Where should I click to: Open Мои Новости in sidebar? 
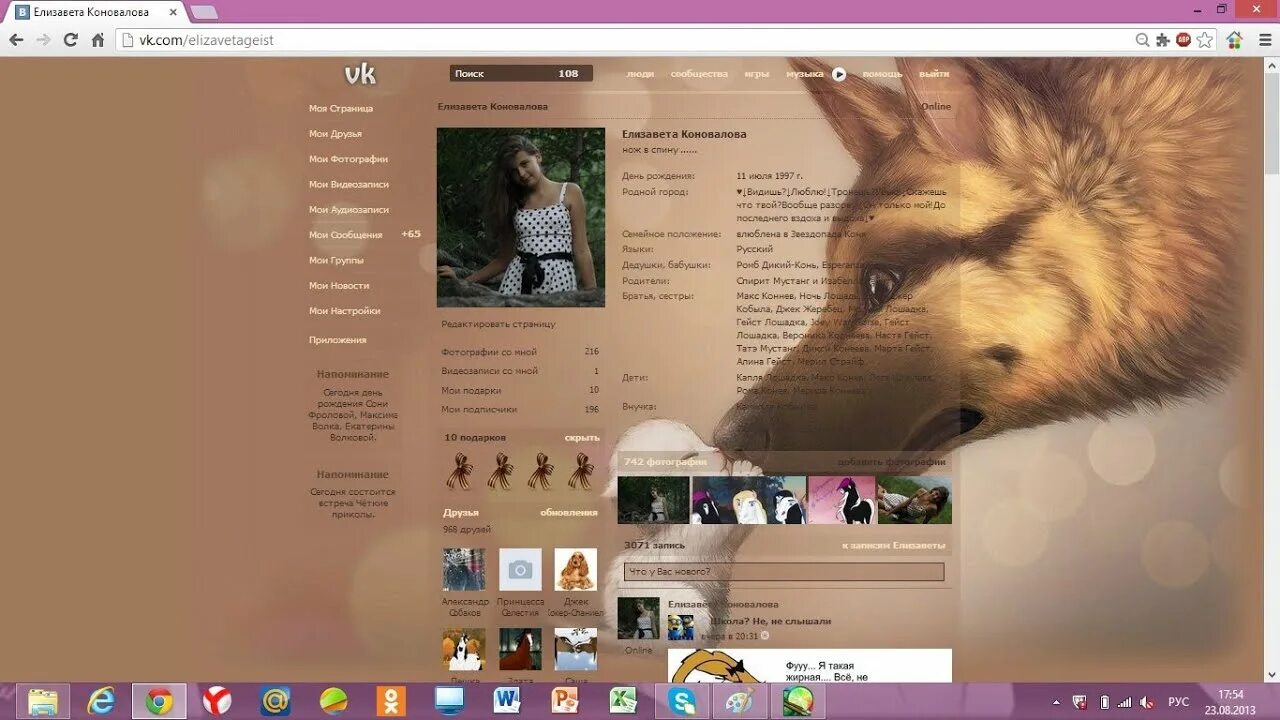(x=339, y=286)
